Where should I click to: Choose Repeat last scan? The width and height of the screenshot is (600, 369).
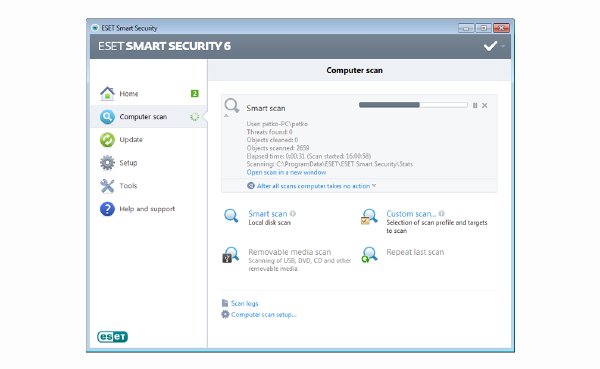(415, 252)
